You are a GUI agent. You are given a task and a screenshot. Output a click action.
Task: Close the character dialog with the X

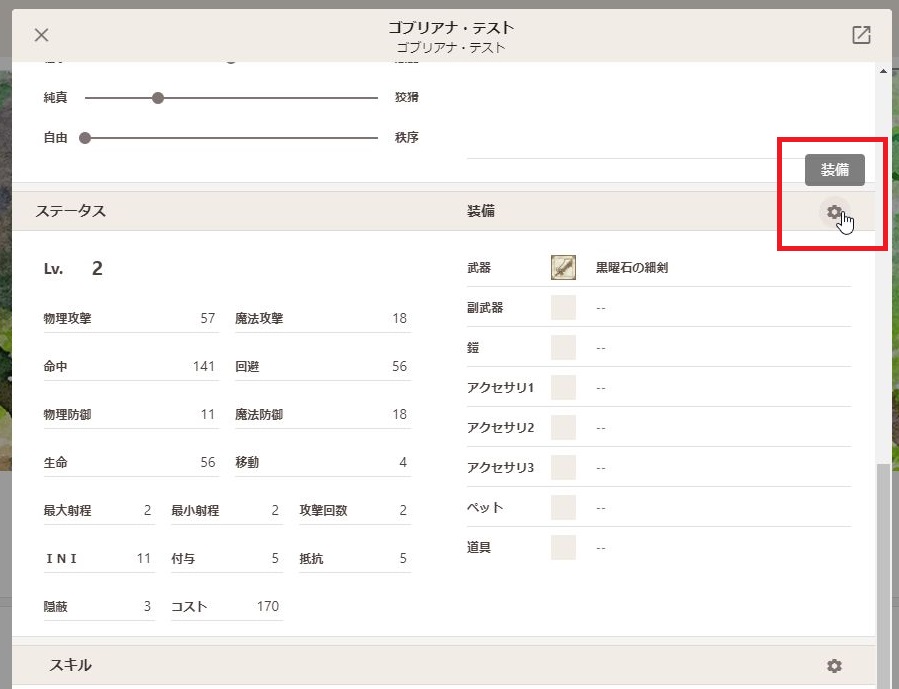click(x=41, y=35)
